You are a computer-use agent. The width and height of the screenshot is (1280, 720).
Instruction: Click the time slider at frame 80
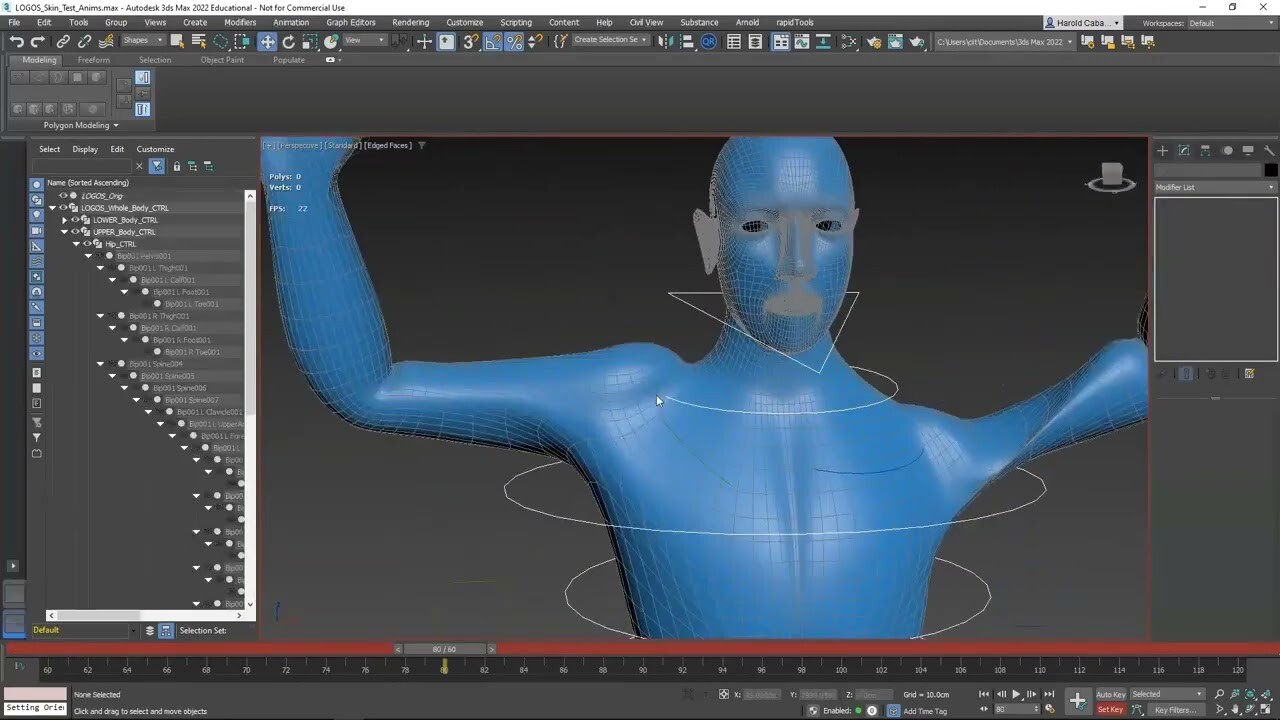pos(443,649)
